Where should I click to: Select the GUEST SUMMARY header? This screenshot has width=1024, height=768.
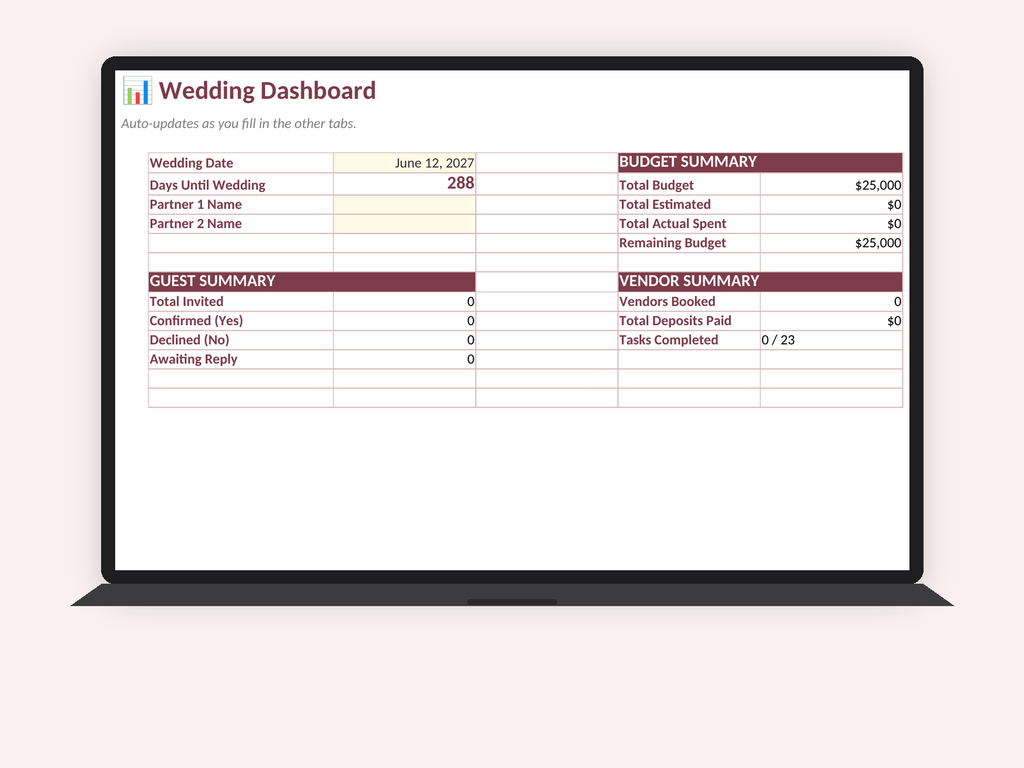[312, 281]
